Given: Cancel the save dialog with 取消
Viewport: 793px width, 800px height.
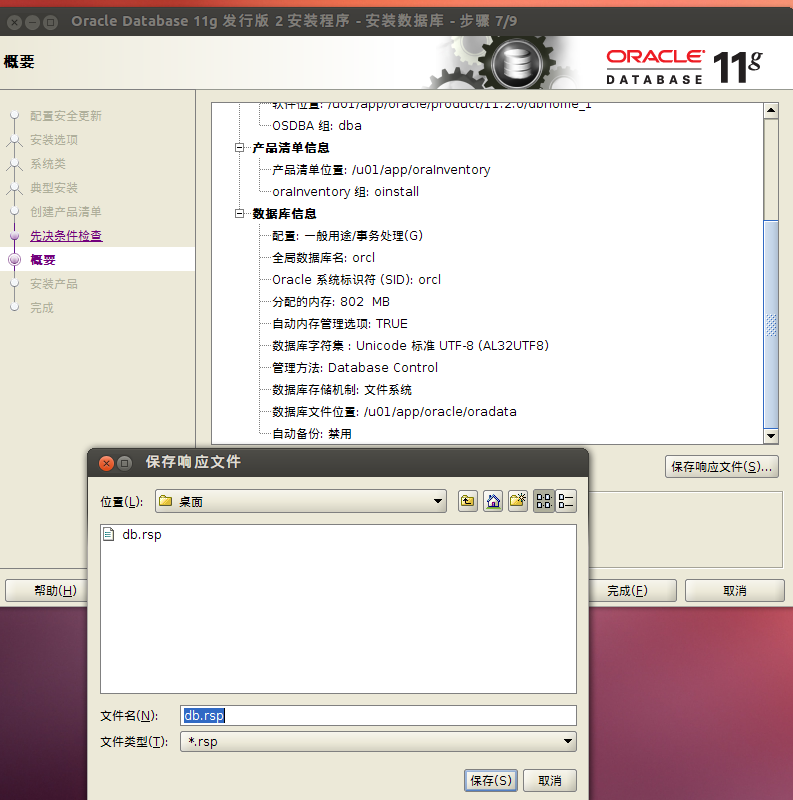Looking at the screenshot, I should 550,781.
